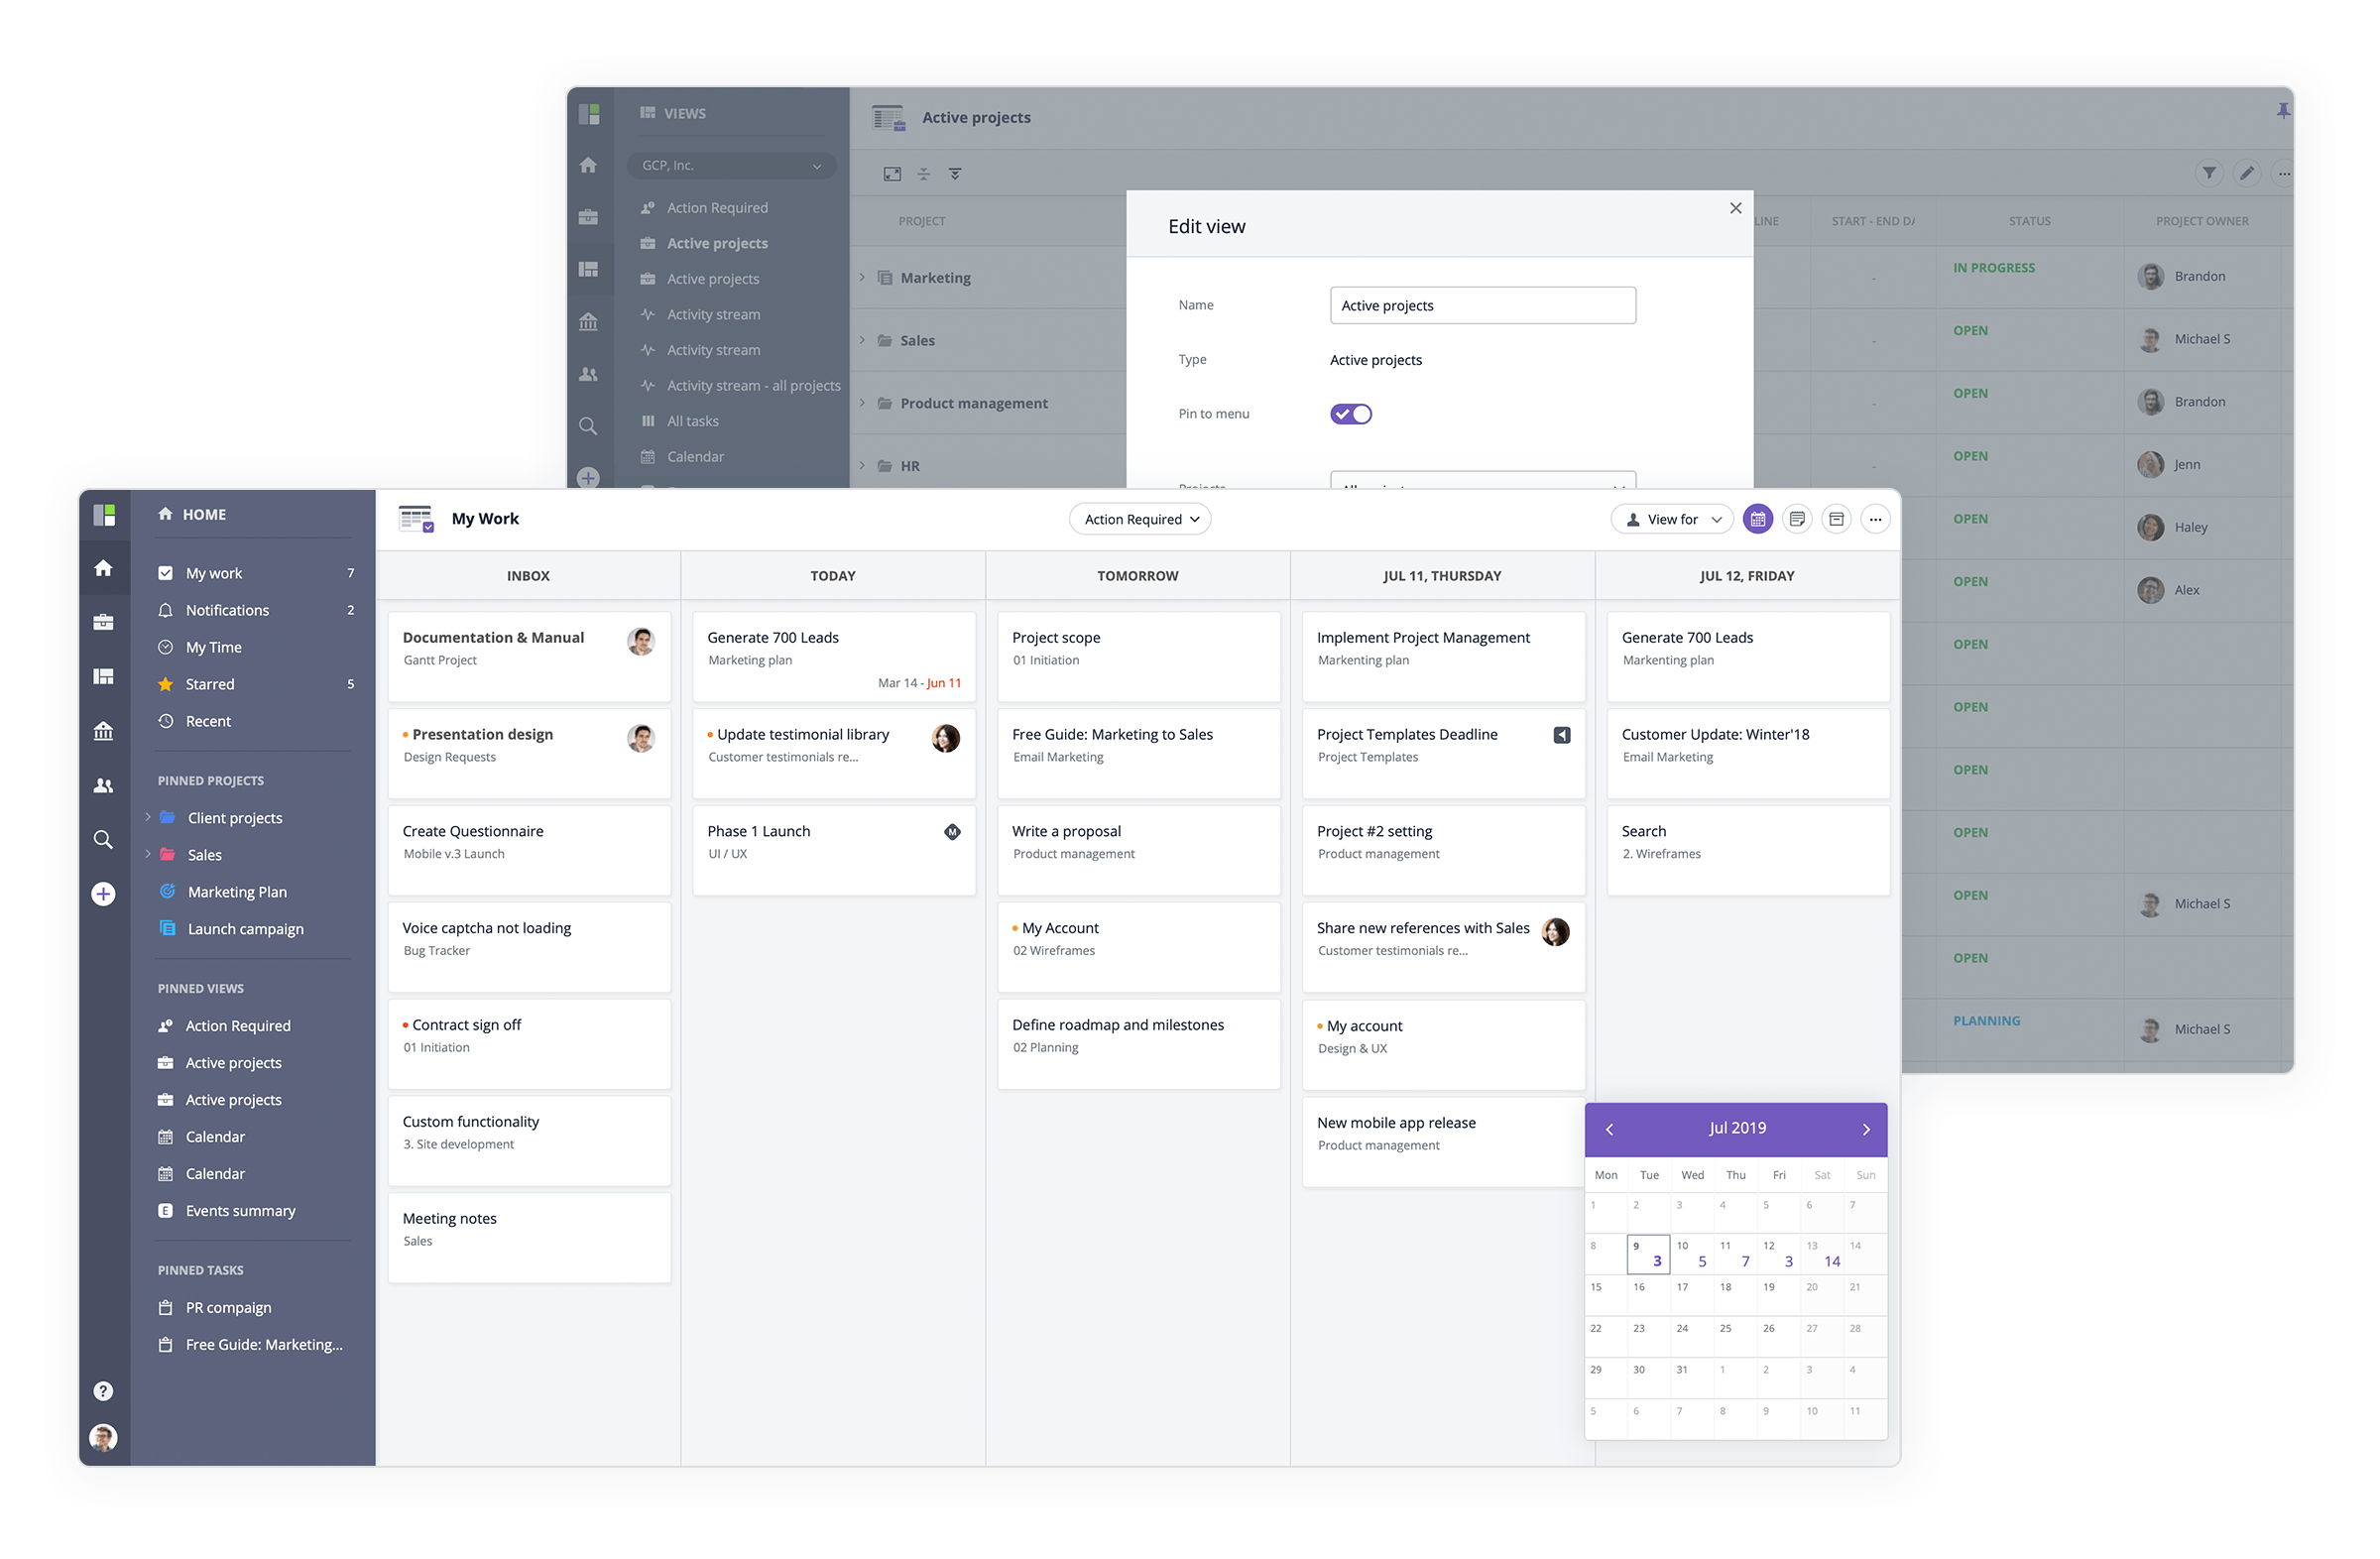Open the more options ellipsis in My Work
Viewport: 2380px width, 1559px height.
click(x=1875, y=519)
